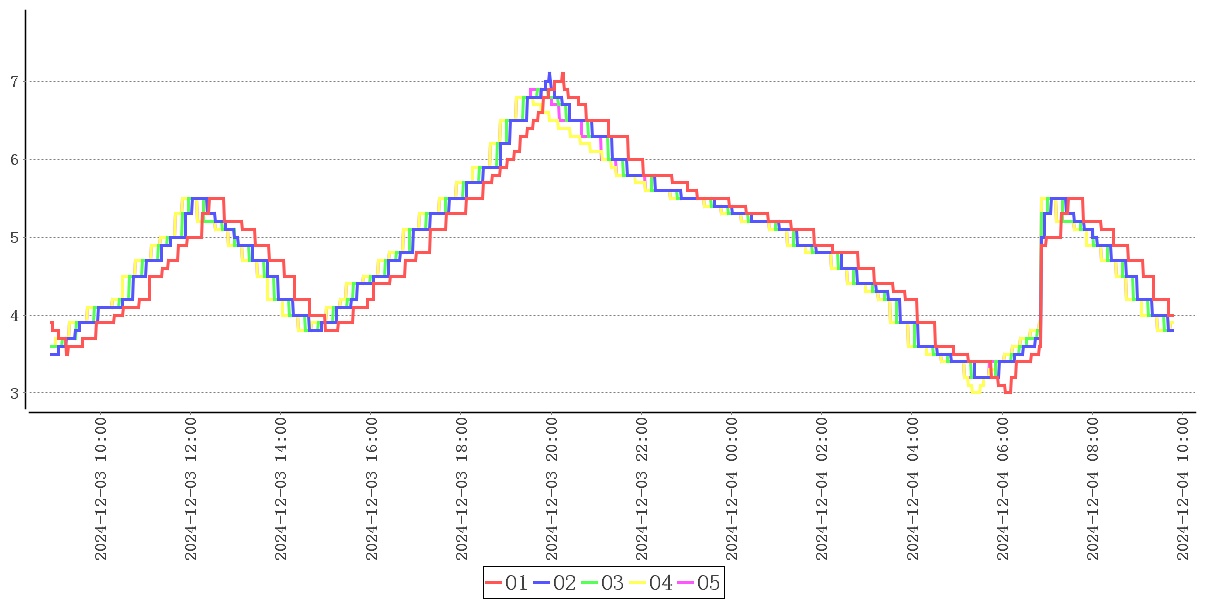The image size is (1207, 600).
Task: Hide series 03 via its legend entry
Action: point(602,583)
